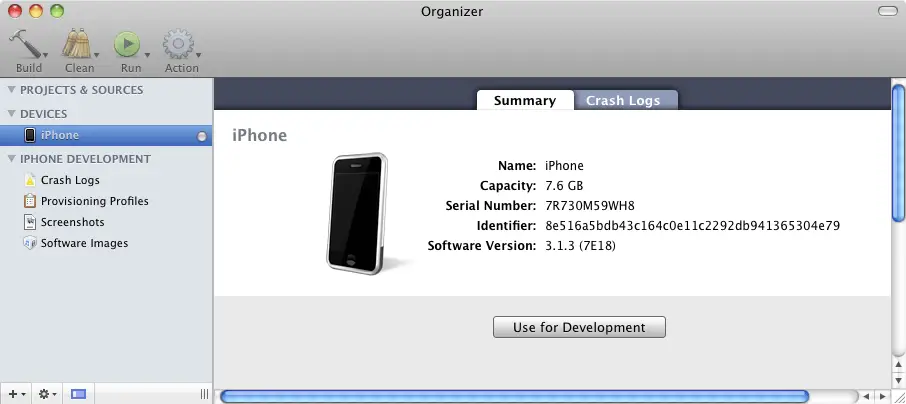The height and width of the screenshot is (404, 906).
Task: Click the toolbar toggle pill button
Action: point(888,11)
